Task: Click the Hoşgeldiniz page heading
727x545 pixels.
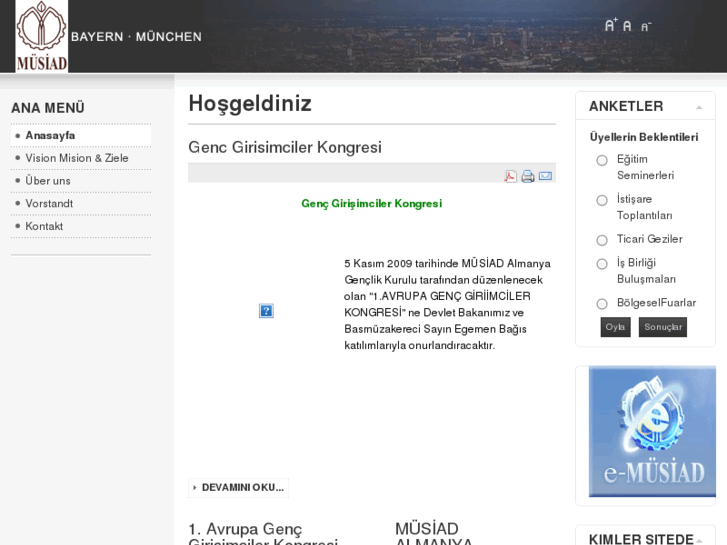Action: [x=250, y=103]
